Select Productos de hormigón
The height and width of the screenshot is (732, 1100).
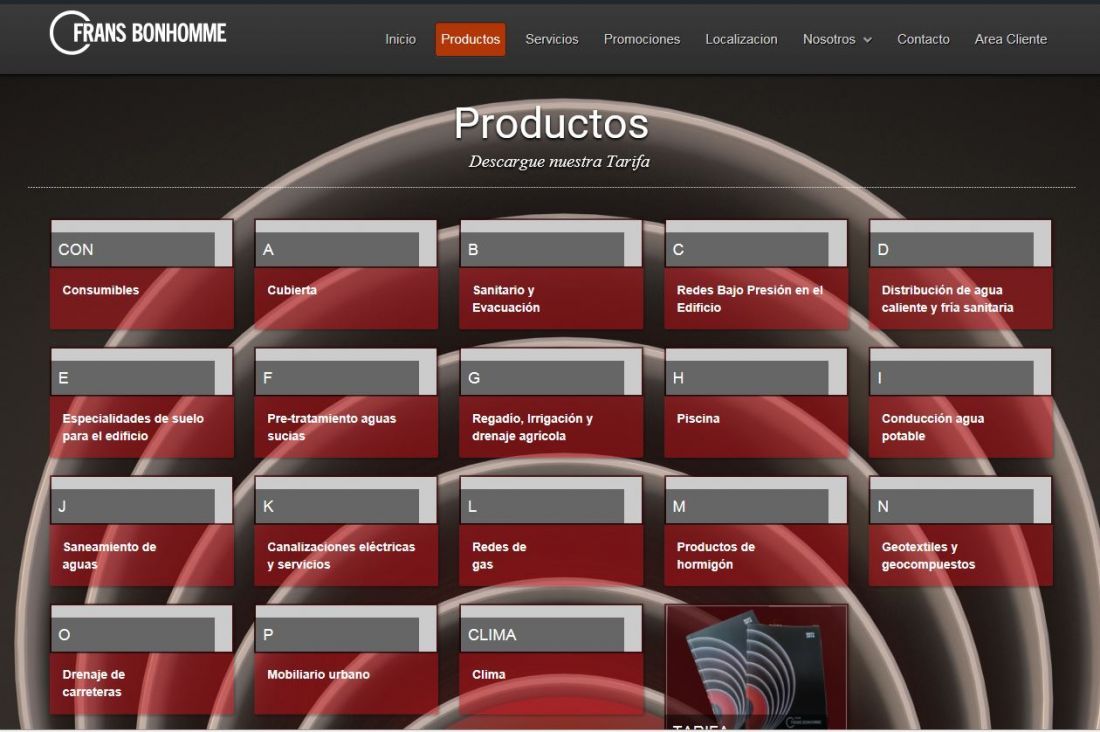click(x=756, y=531)
